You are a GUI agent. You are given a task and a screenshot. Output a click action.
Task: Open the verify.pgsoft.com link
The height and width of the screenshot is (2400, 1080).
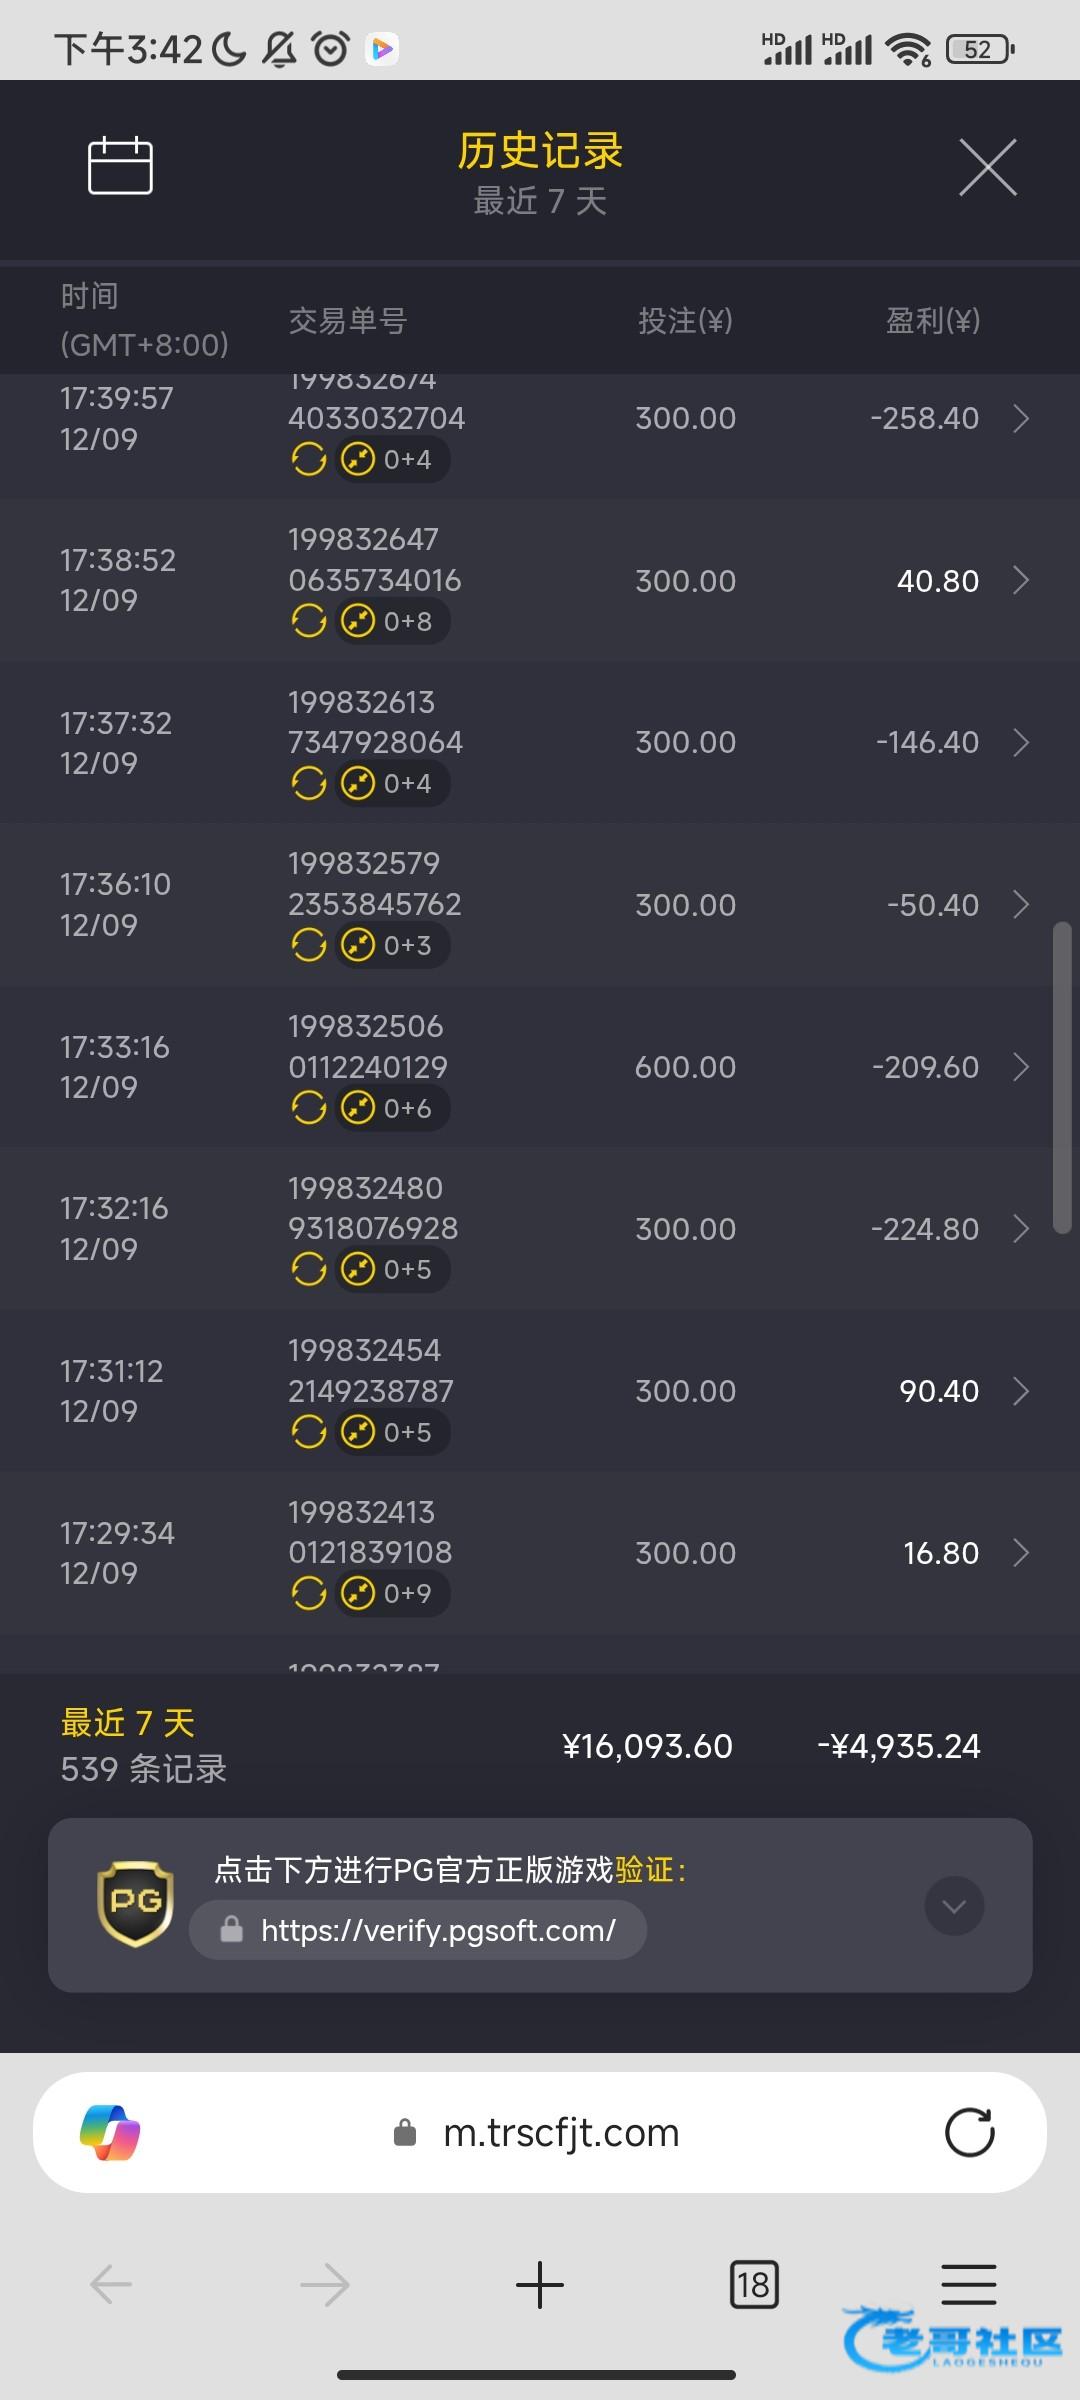click(x=438, y=1930)
